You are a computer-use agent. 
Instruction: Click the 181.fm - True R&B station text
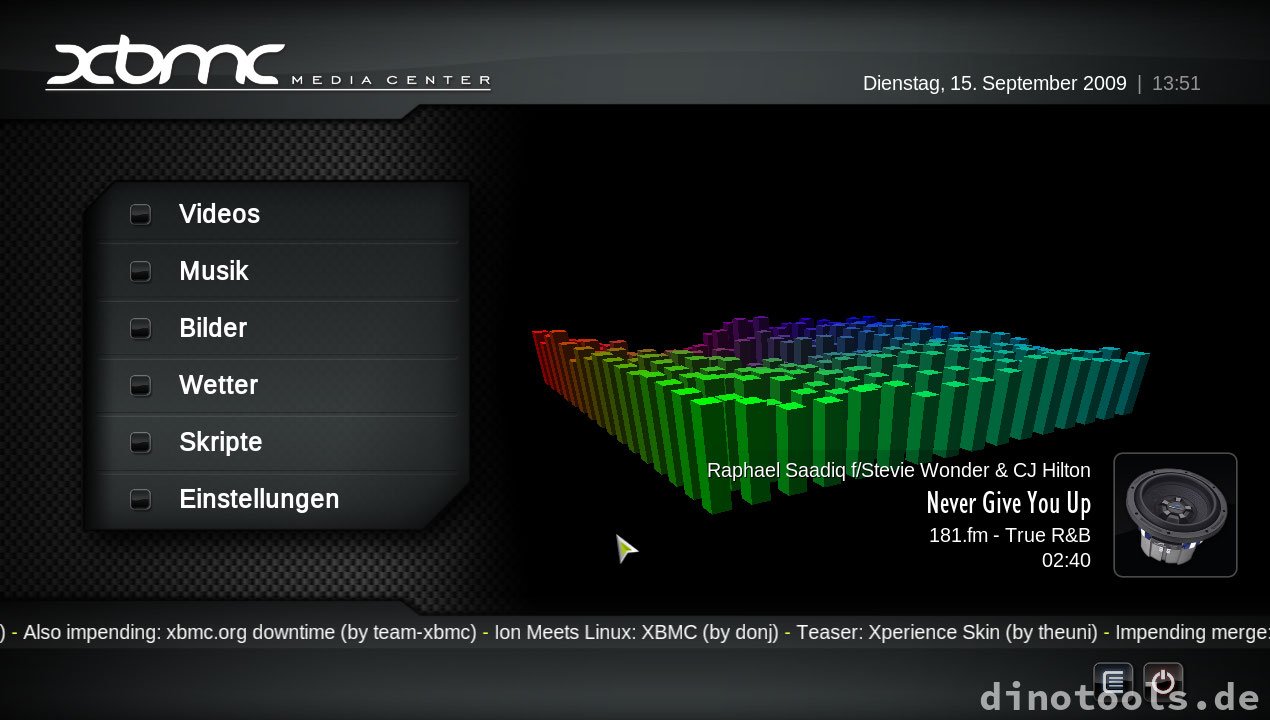(x=1010, y=535)
